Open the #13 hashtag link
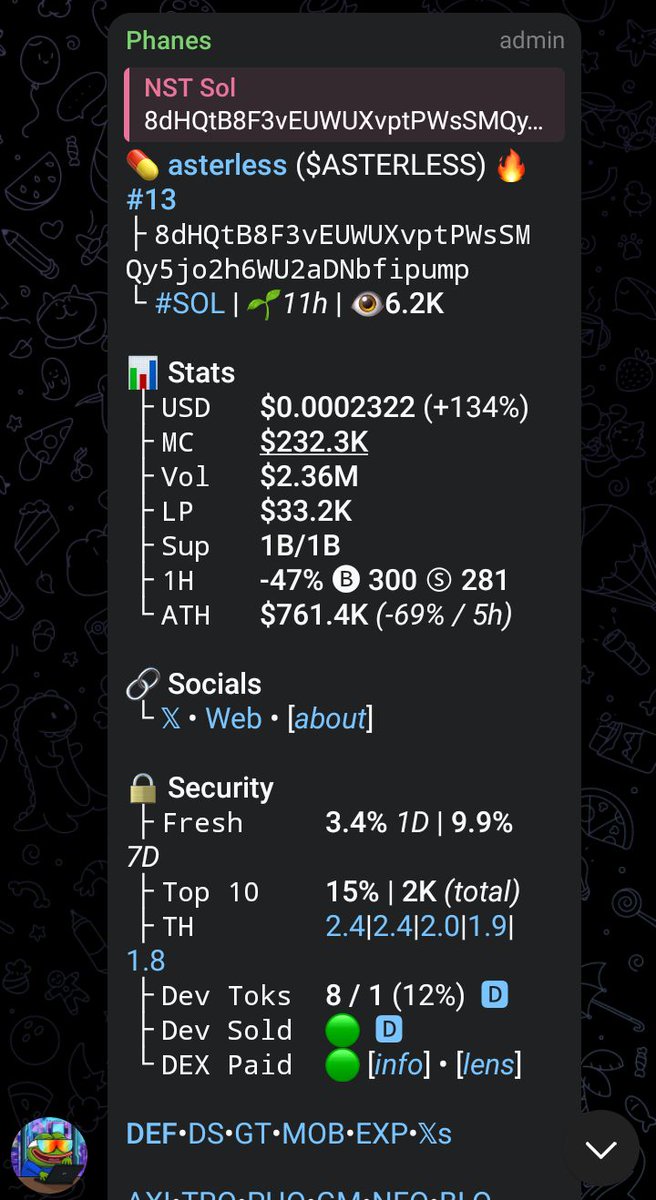Image resolution: width=656 pixels, height=1200 pixels. 151,200
